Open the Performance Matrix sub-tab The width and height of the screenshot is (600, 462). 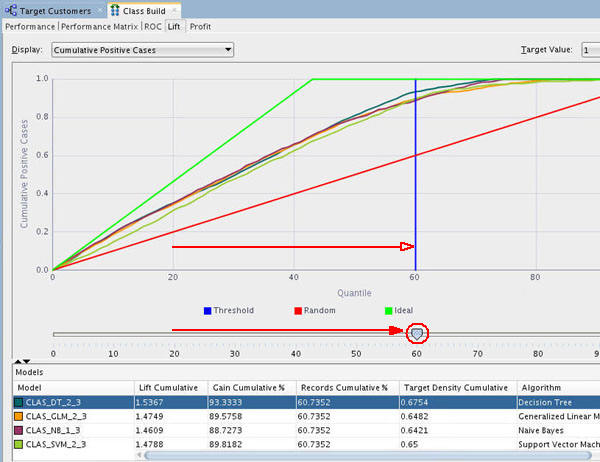point(99,27)
